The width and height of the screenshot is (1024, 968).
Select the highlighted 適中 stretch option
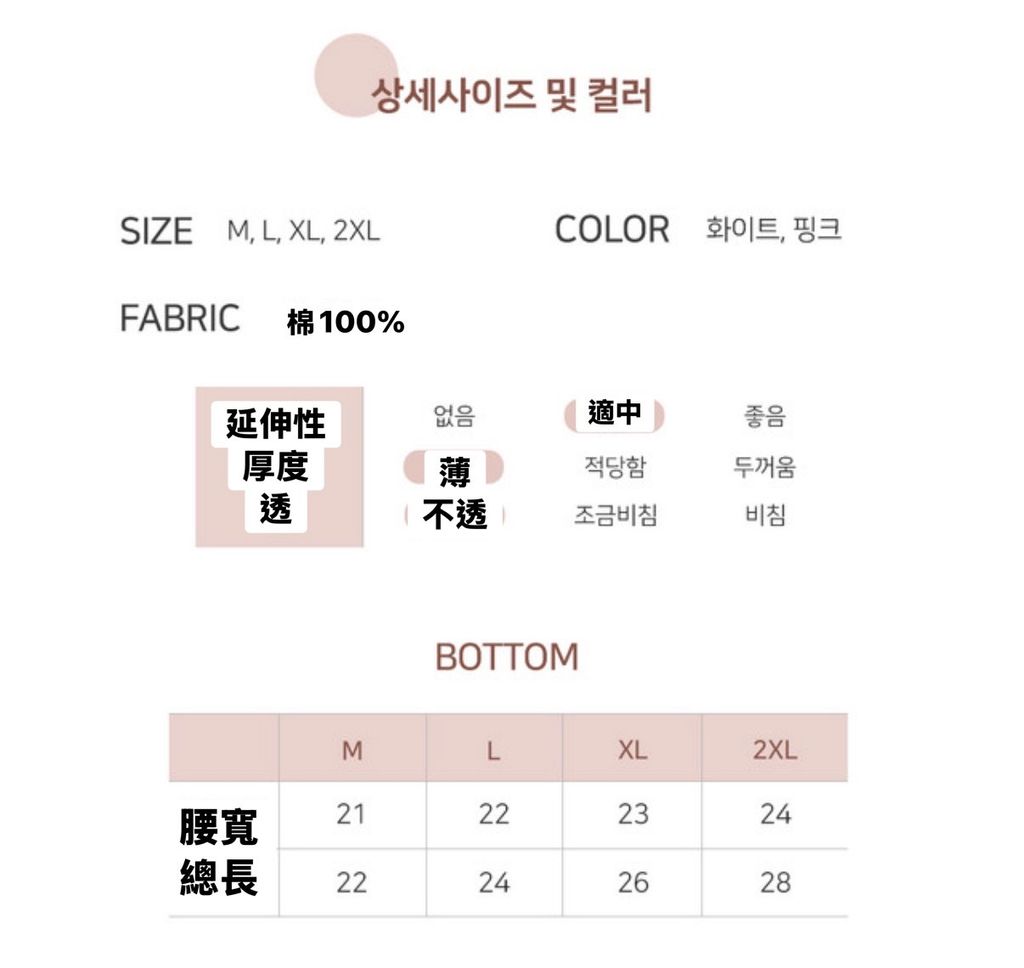pos(614,414)
